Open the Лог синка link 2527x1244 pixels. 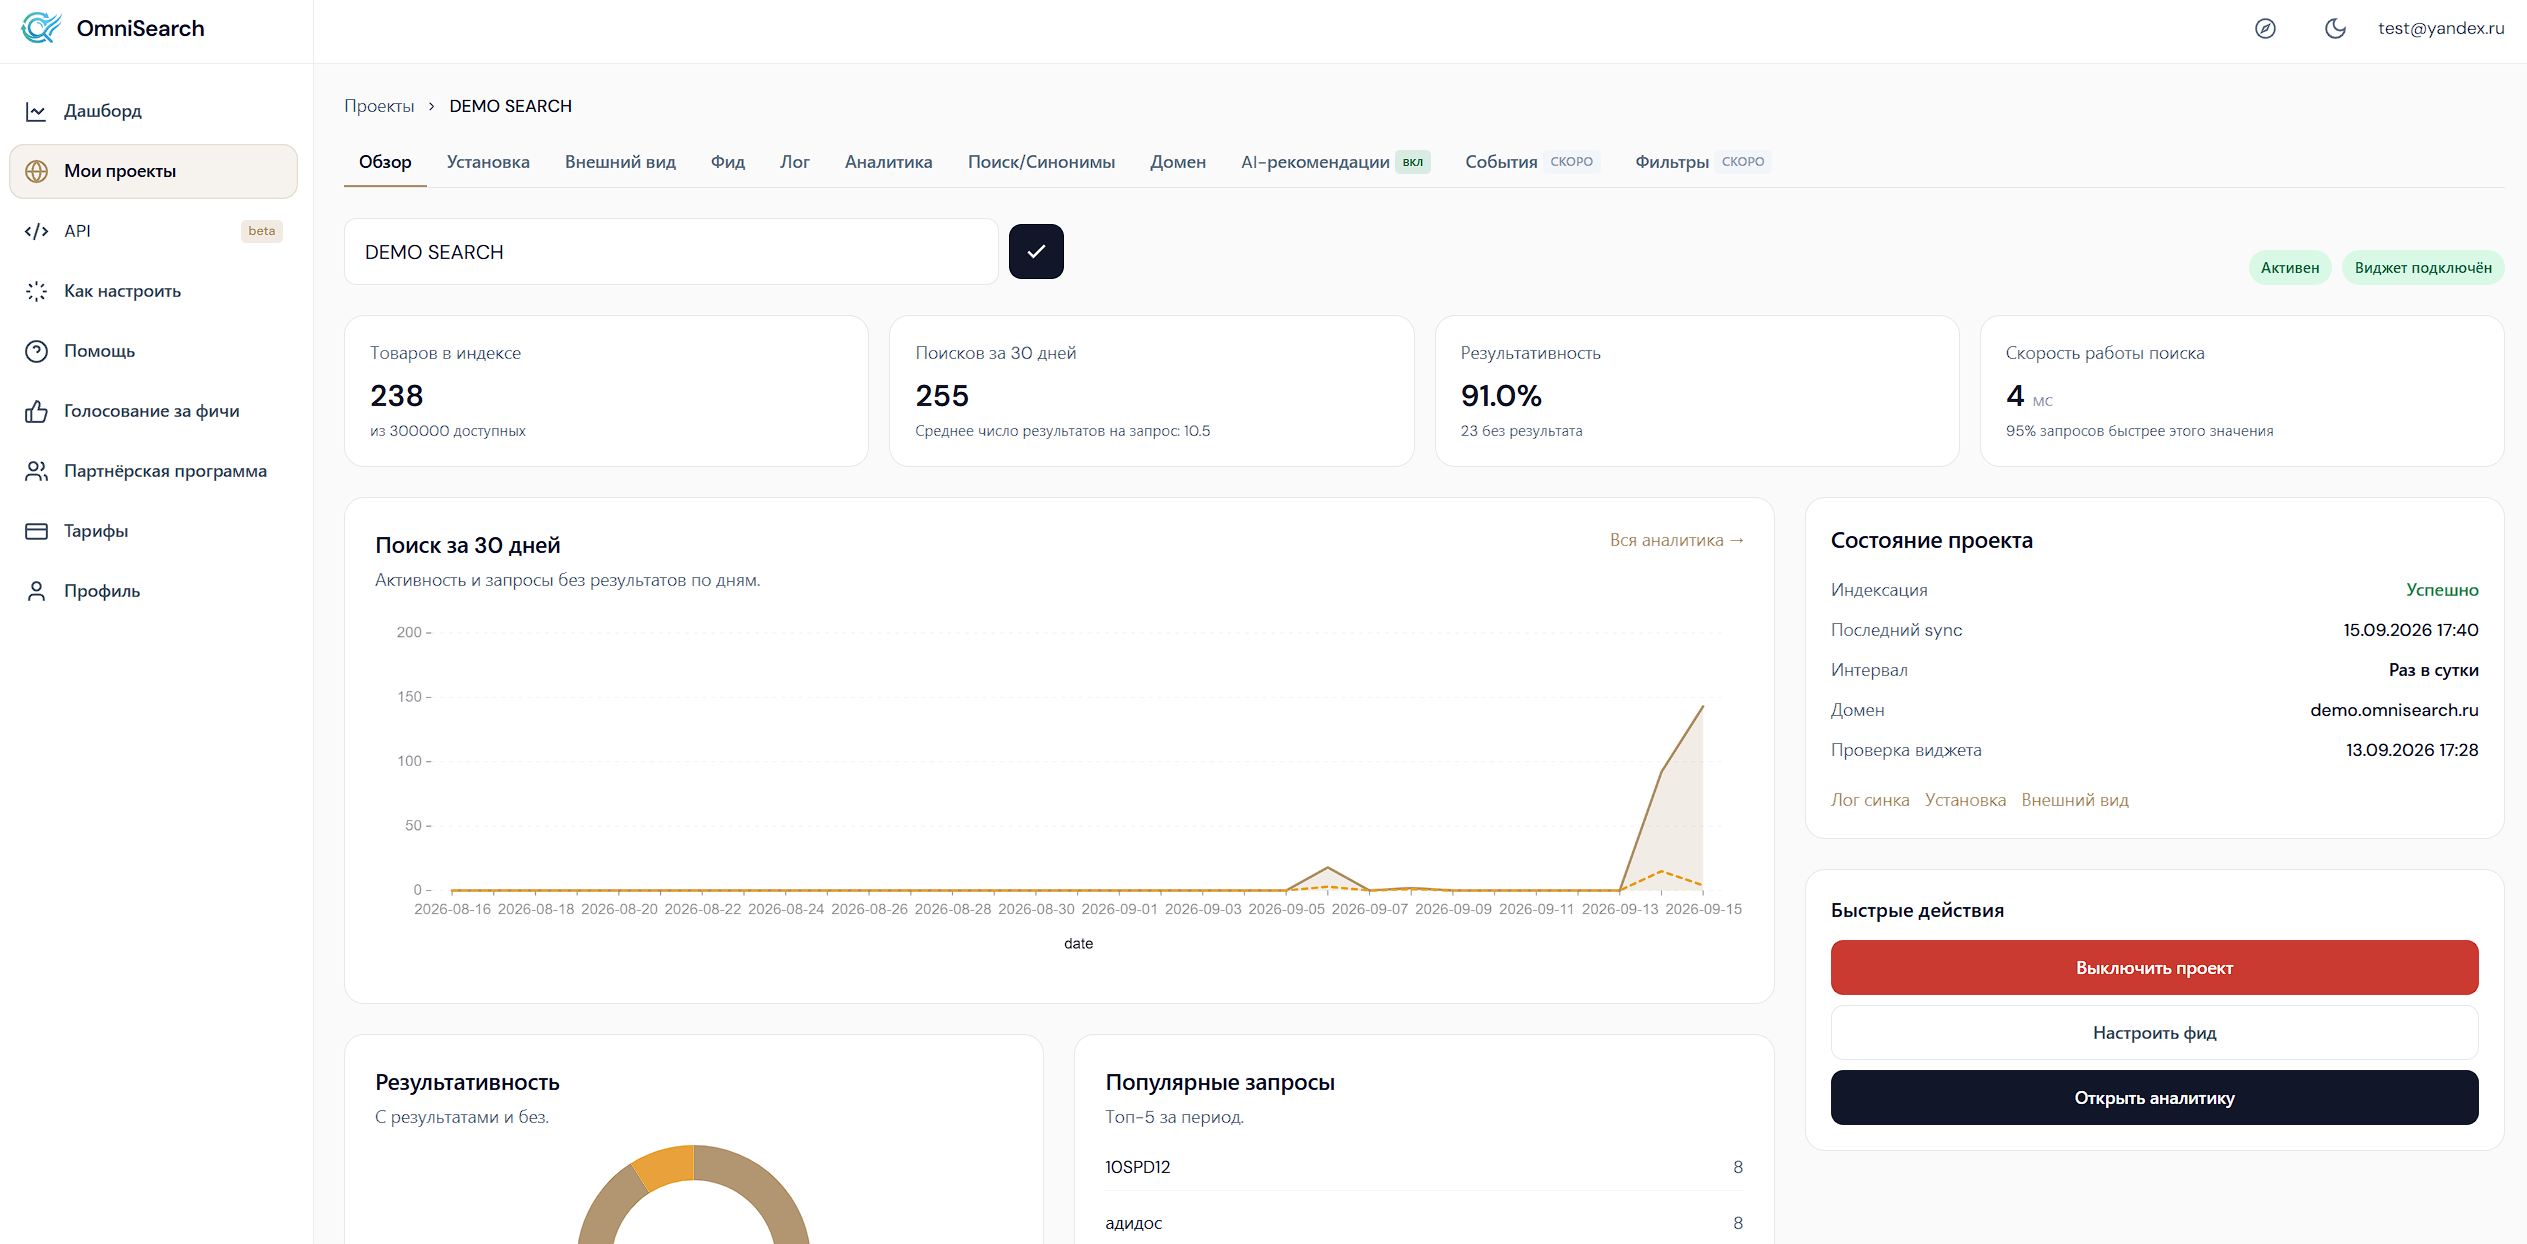(x=1870, y=800)
